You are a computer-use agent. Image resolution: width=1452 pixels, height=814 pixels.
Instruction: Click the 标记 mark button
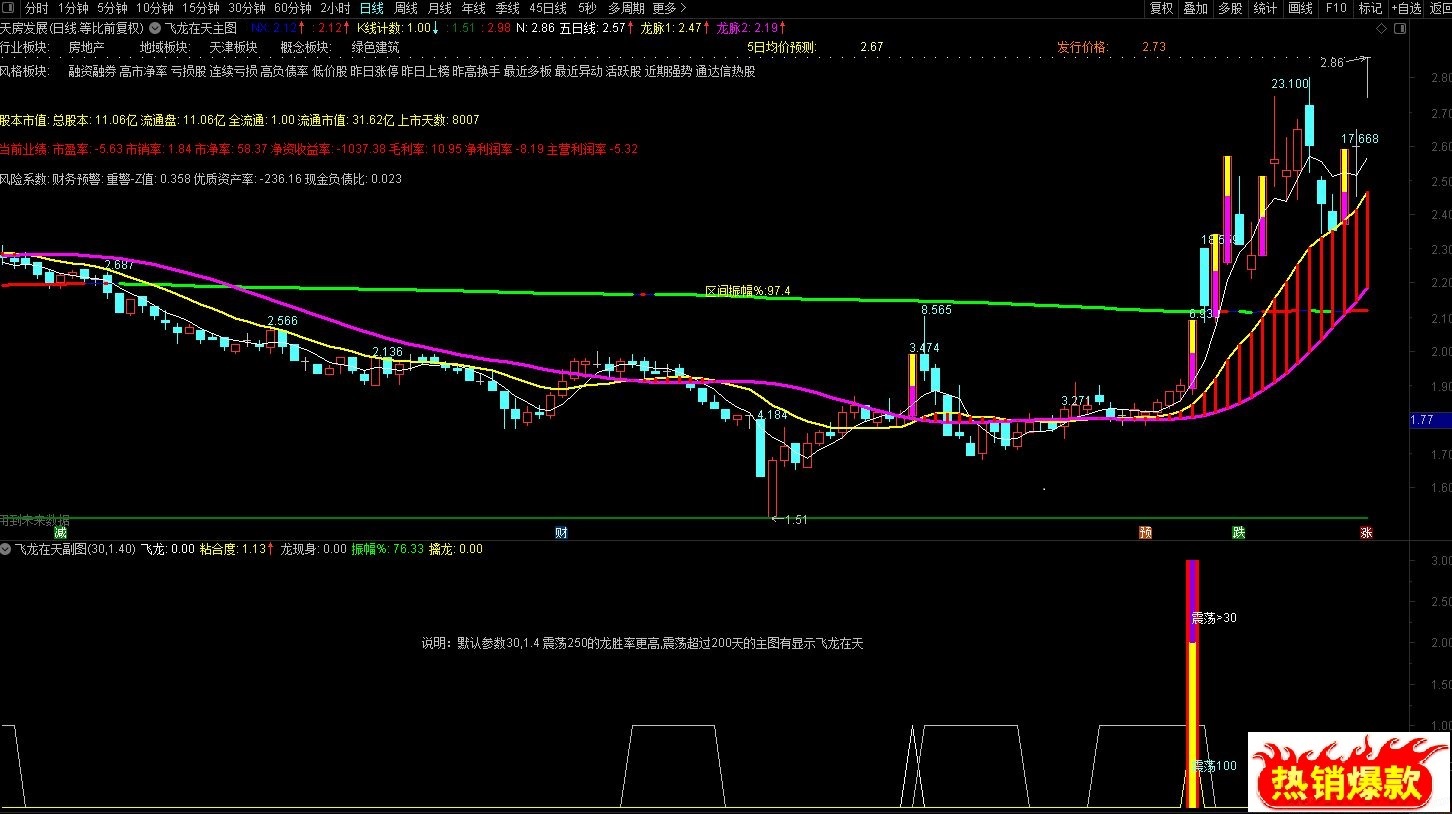tap(1370, 8)
